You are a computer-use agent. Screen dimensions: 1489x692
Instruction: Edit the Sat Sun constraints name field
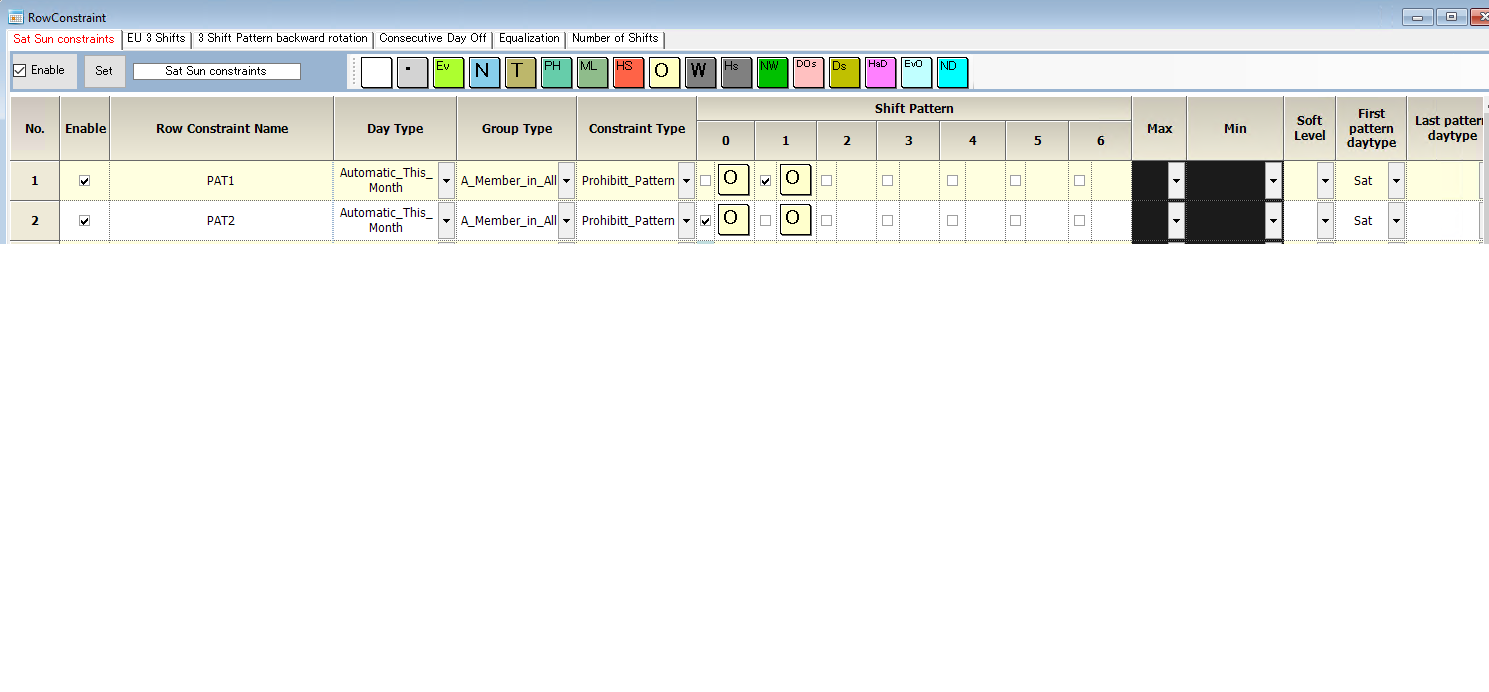(x=217, y=71)
